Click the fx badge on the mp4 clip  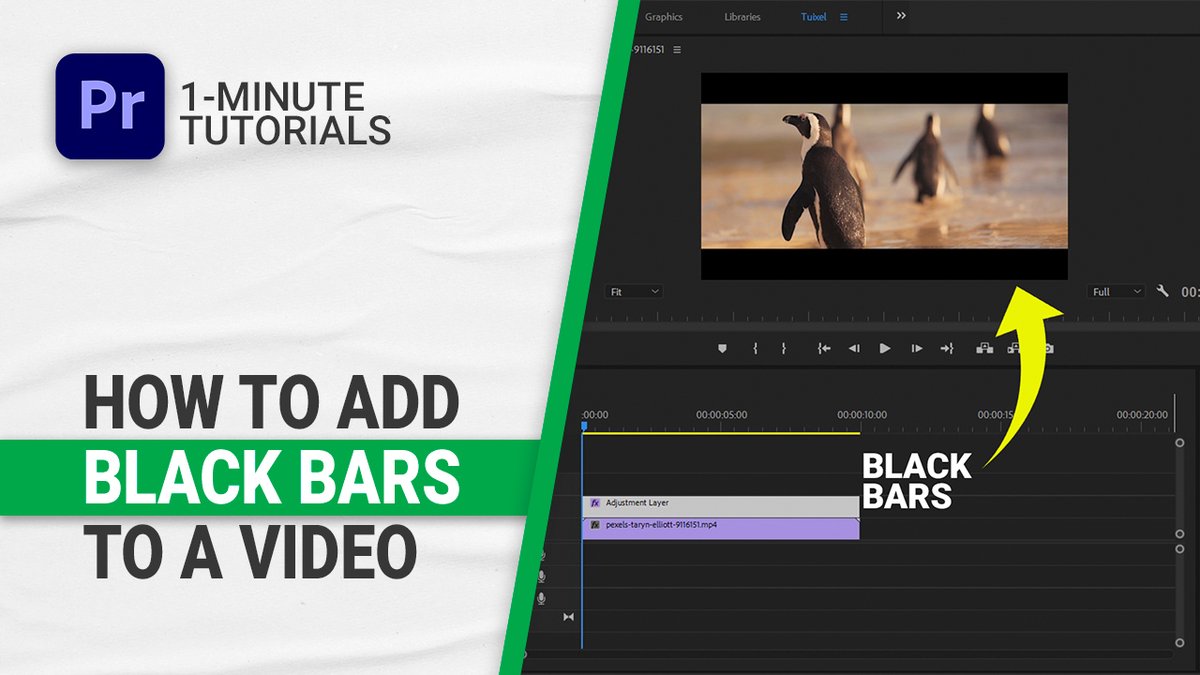[x=594, y=524]
